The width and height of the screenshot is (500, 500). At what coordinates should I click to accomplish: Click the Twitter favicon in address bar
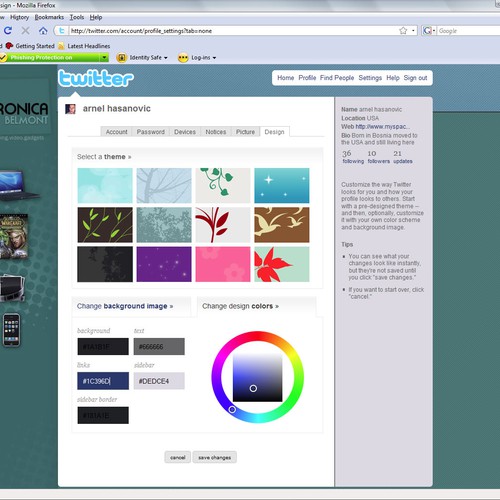(x=62, y=31)
